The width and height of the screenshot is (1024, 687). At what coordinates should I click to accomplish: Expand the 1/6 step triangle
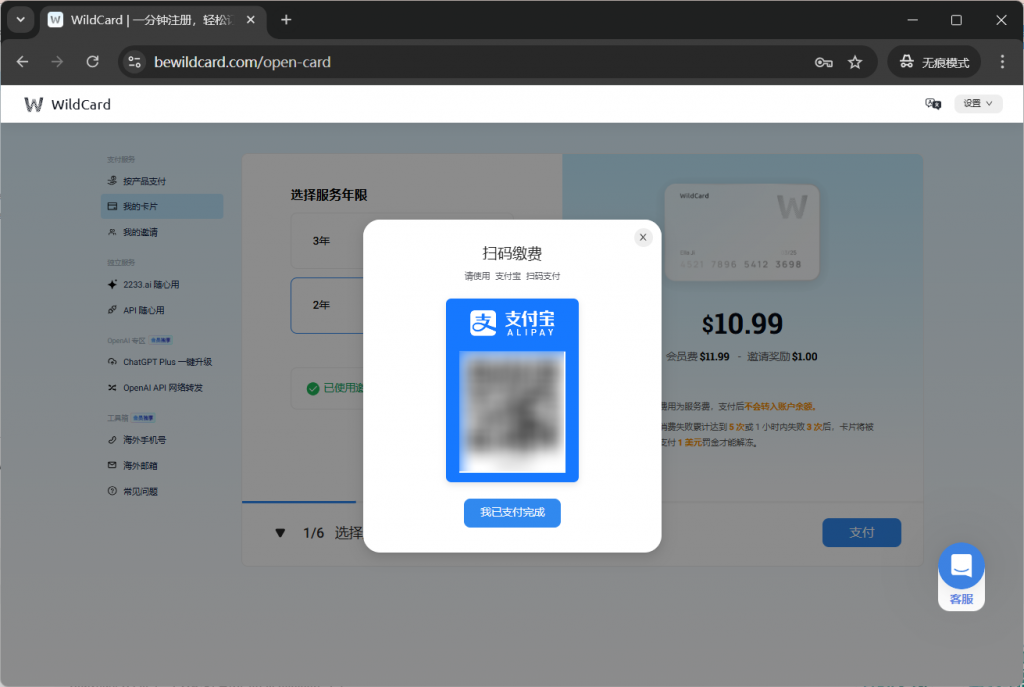click(280, 533)
